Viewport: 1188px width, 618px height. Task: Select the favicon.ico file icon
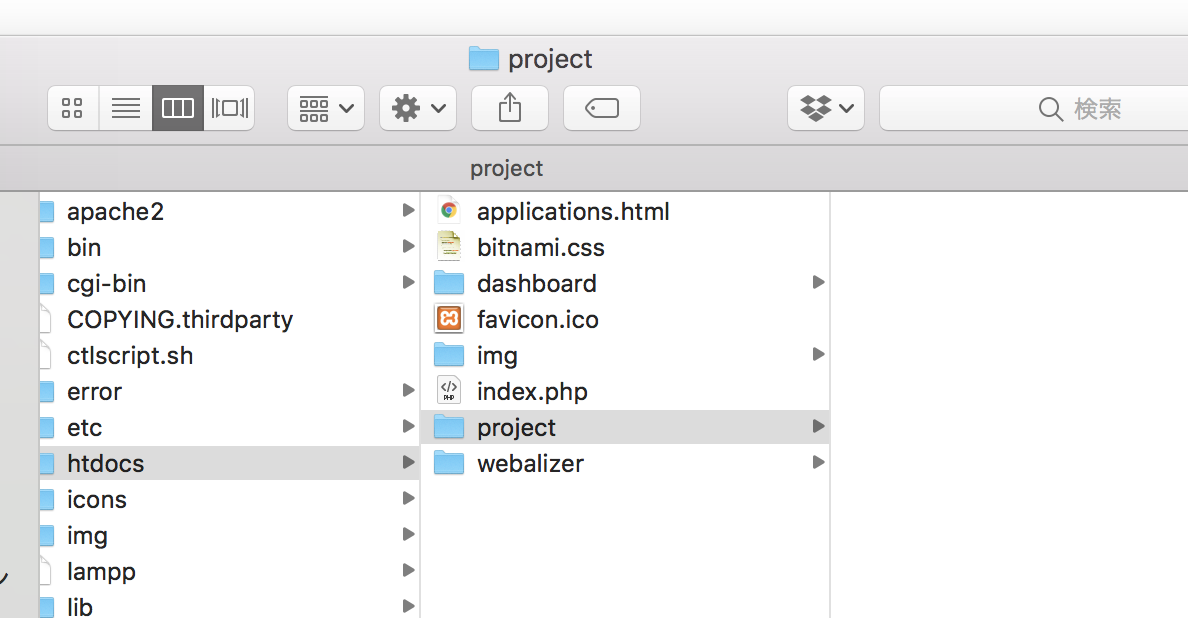(x=449, y=319)
